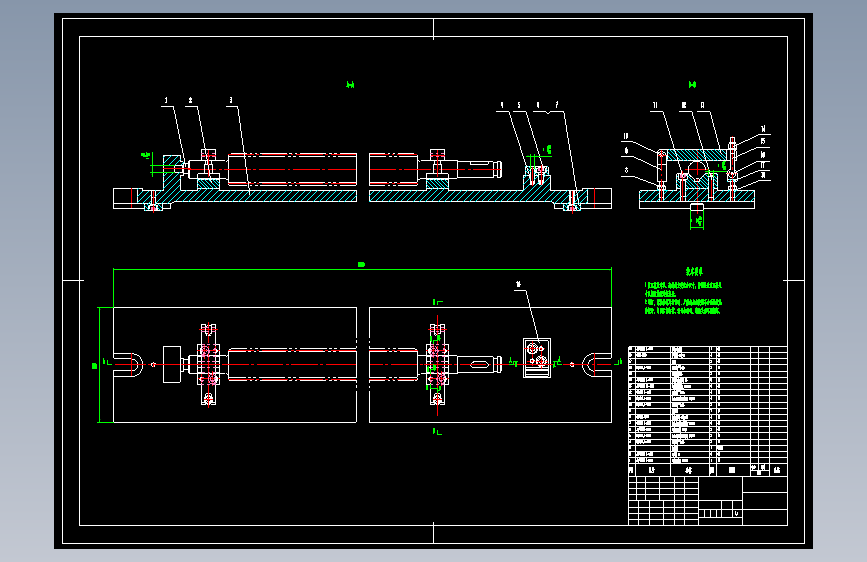The height and width of the screenshot is (562, 867).
Task: Select the green technical requirements paragraph
Action: (683, 298)
